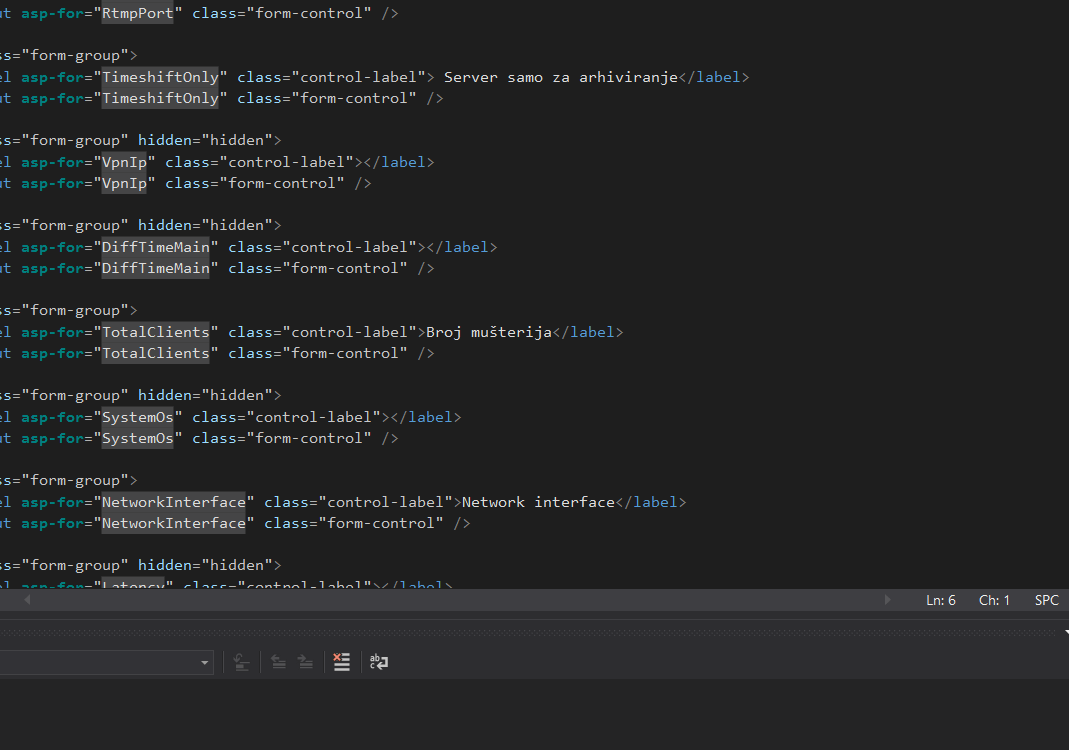Click hidden="hidden" above the VpnIp label
This screenshot has width=1069, height=750.
point(205,140)
